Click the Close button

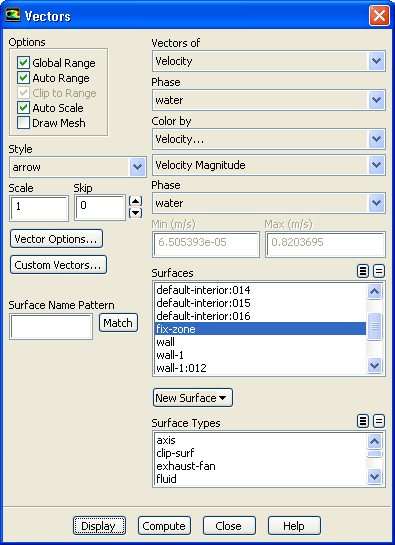coord(229,526)
